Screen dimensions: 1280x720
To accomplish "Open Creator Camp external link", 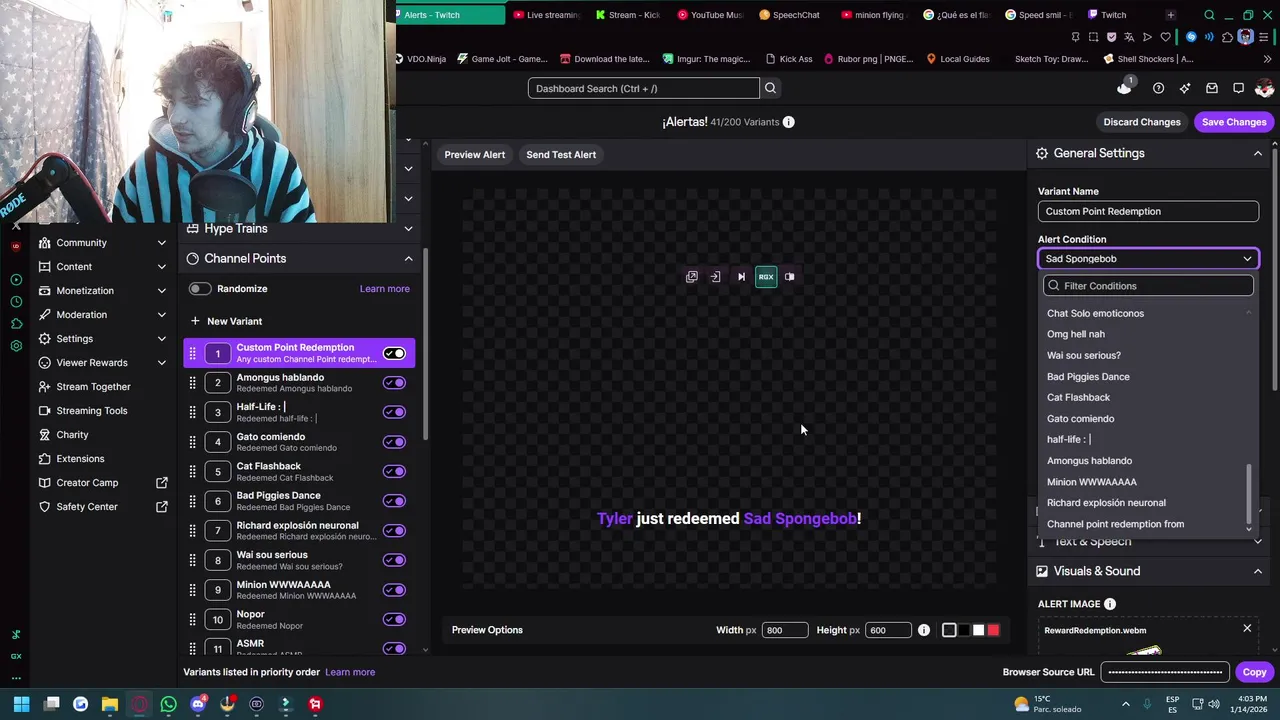I will coord(162,483).
